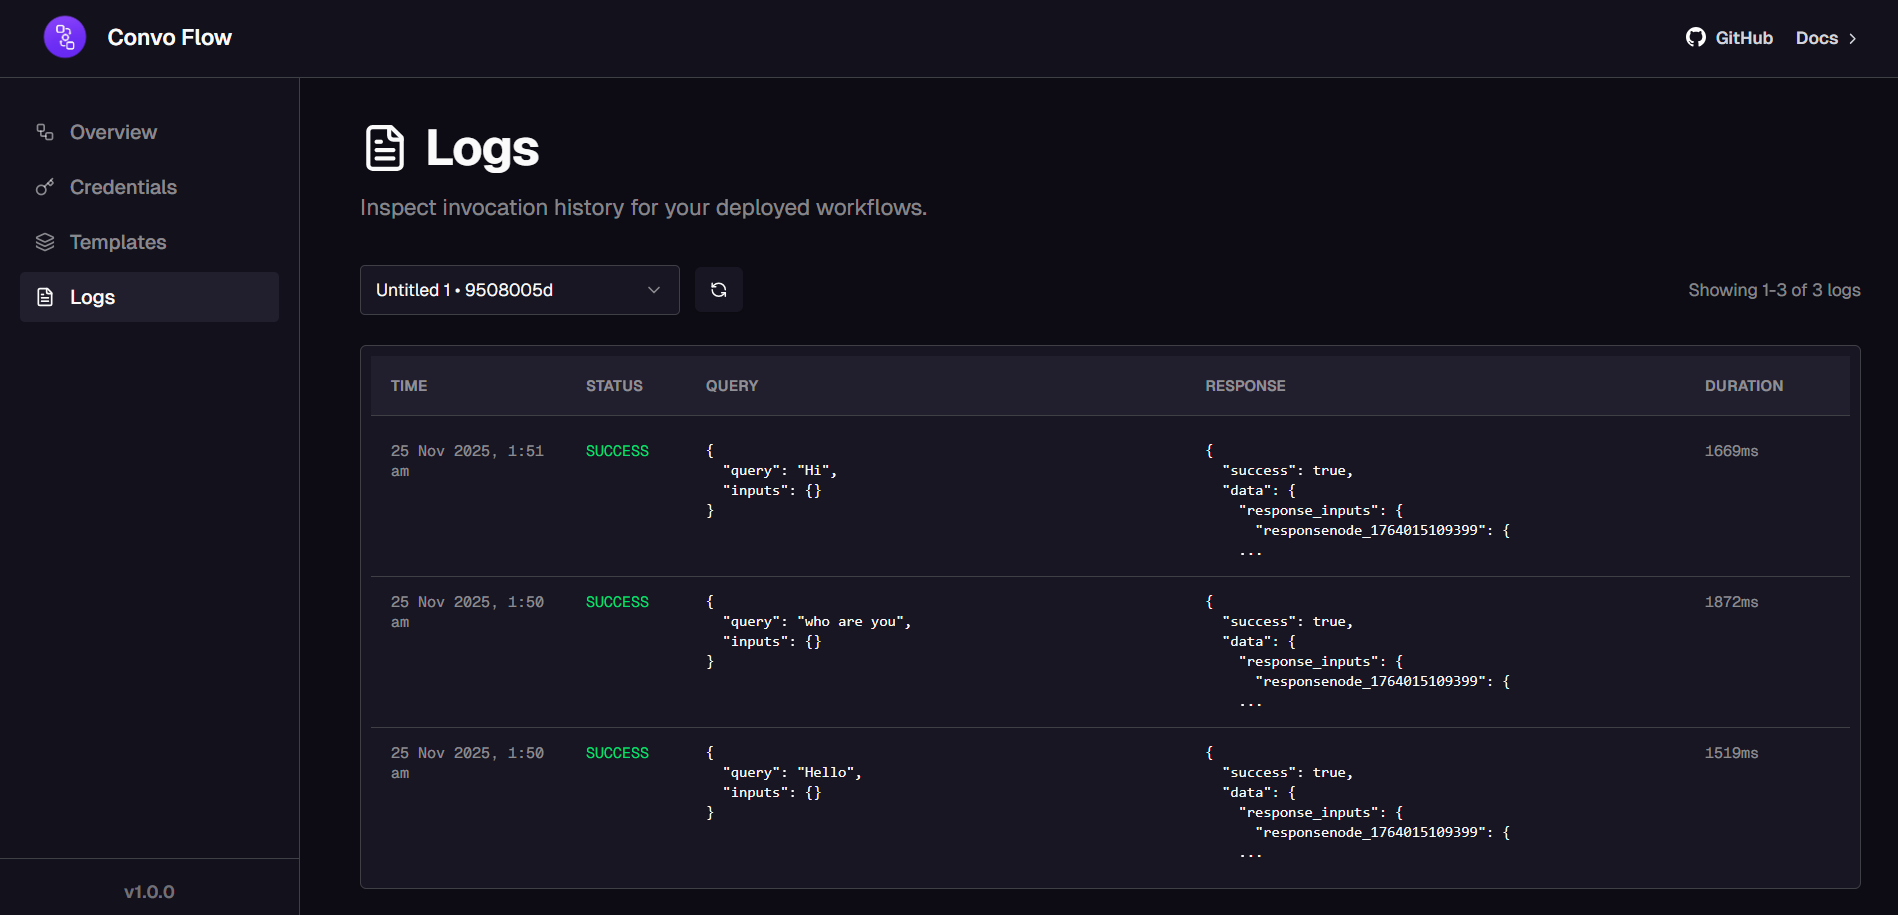Switch to the Templates section
This screenshot has height=915, width=1898.
click(118, 241)
